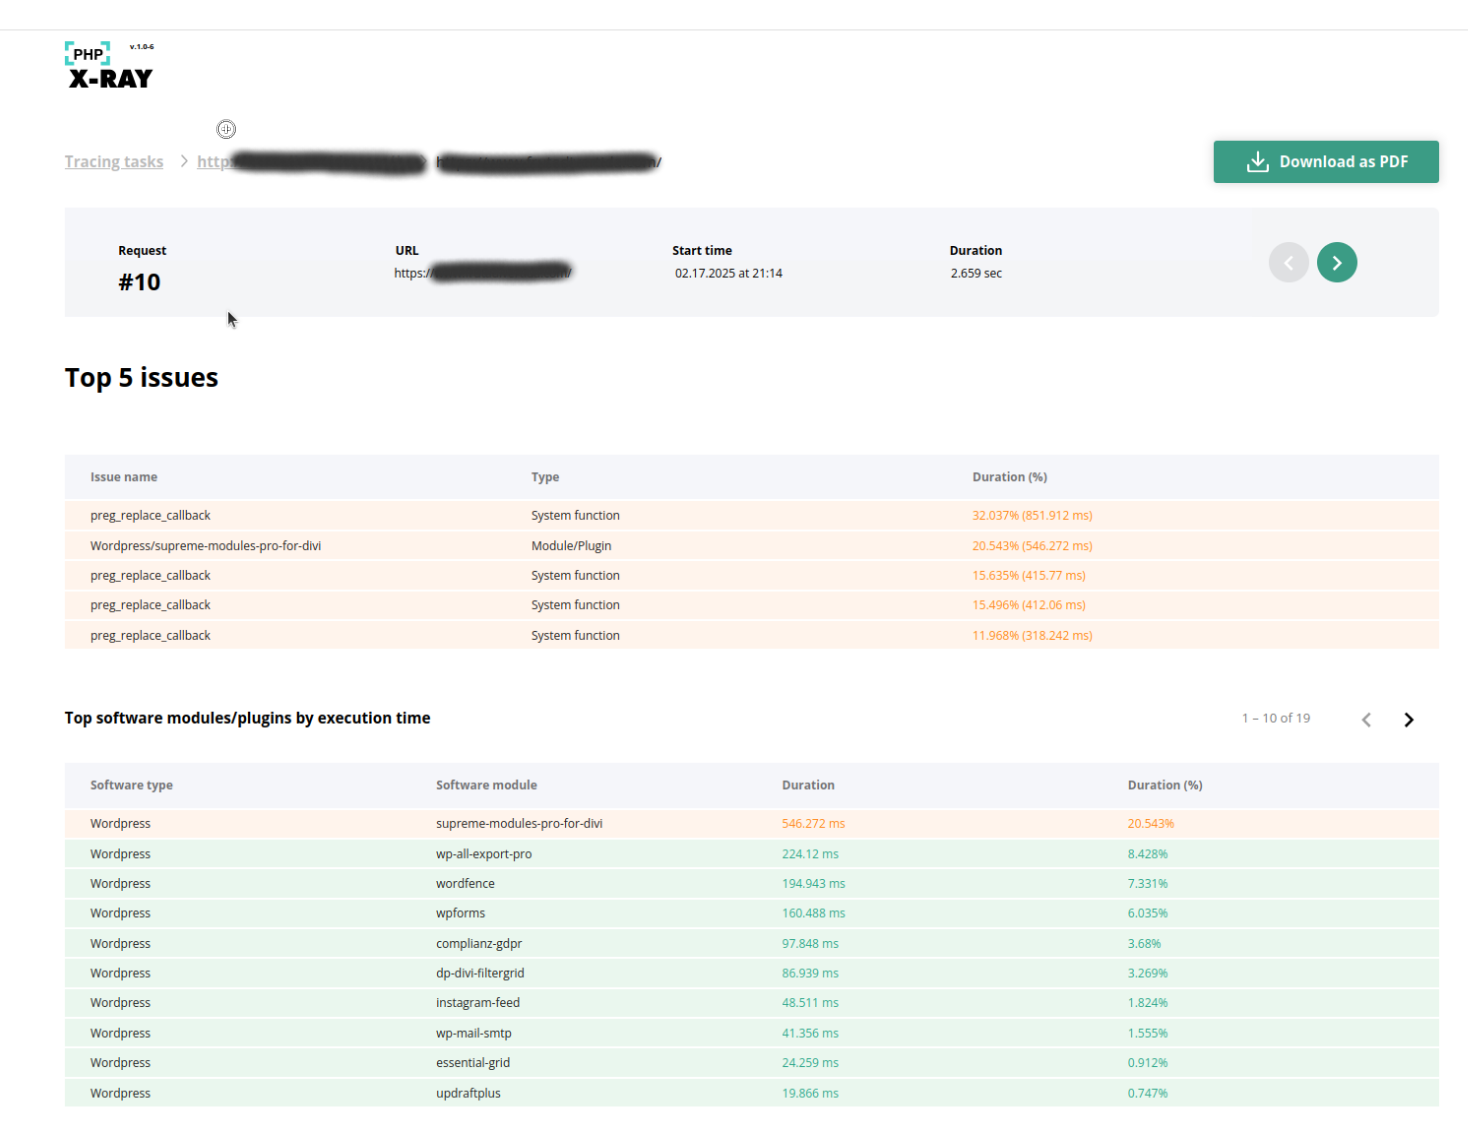Click the Software module column header

coord(486,785)
